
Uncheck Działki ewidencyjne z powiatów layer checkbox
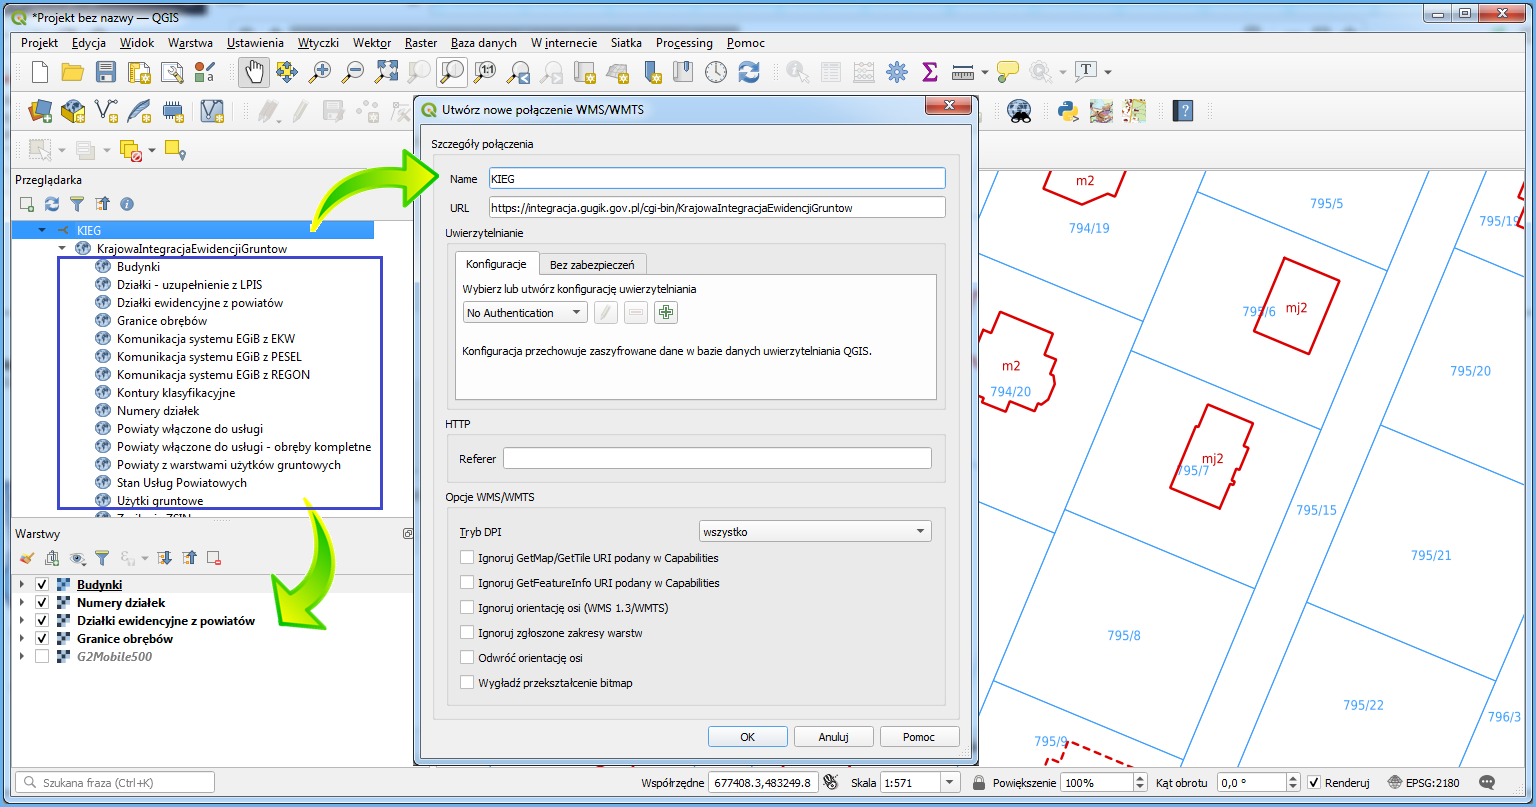(x=42, y=621)
